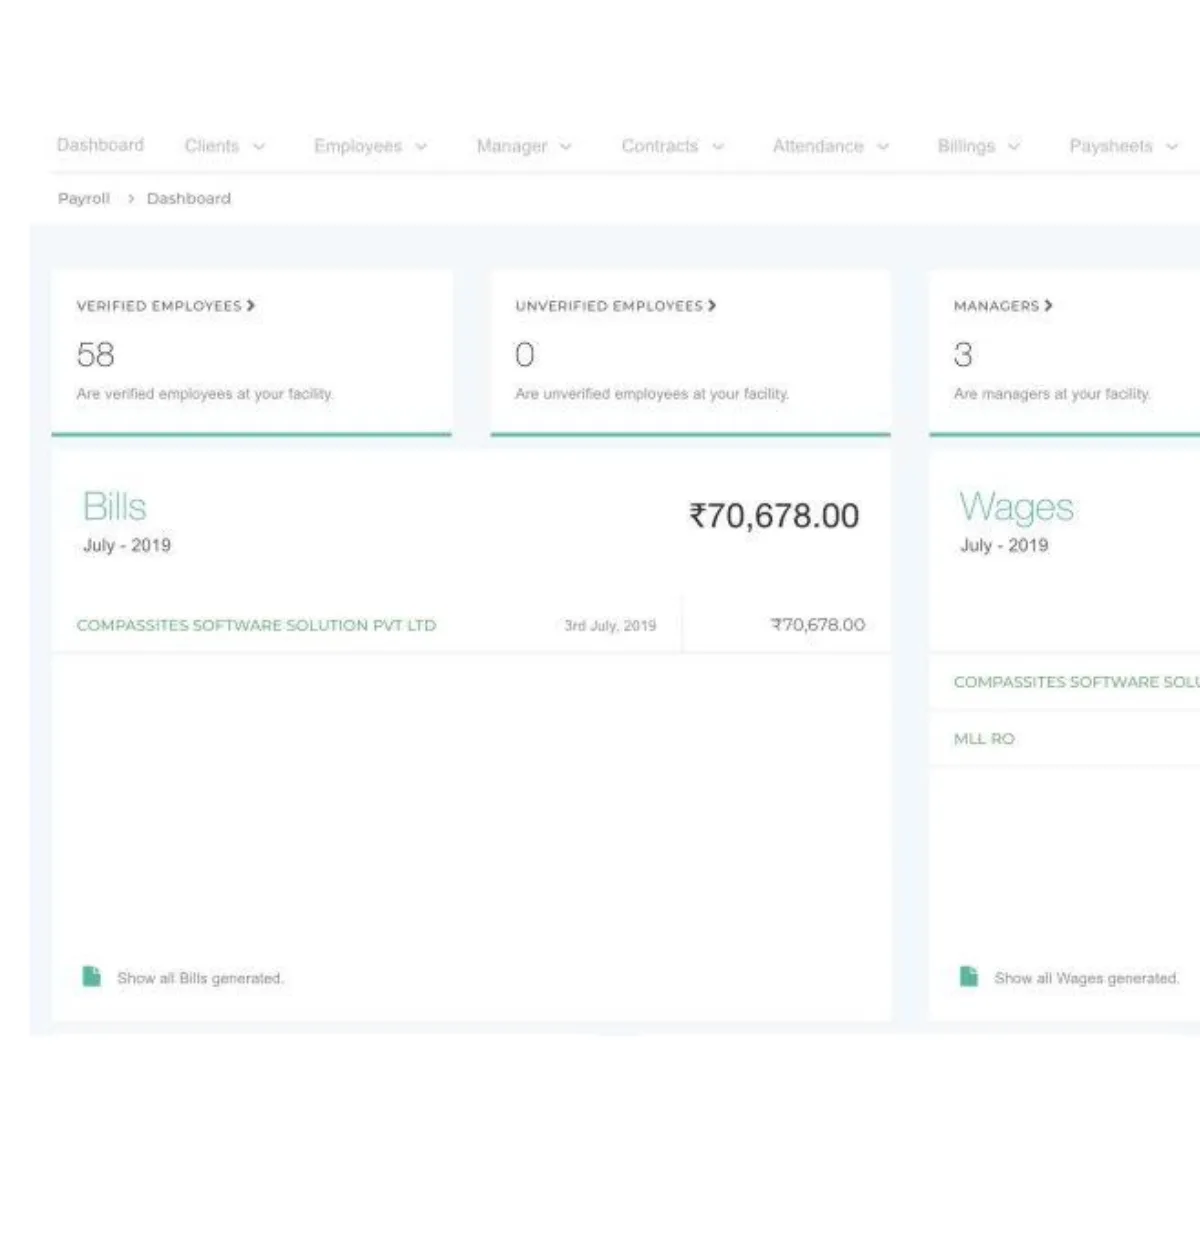This screenshot has height=1244, width=1200.
Task: Expand the Clients dropdown menu
Action: coord(224,146)
